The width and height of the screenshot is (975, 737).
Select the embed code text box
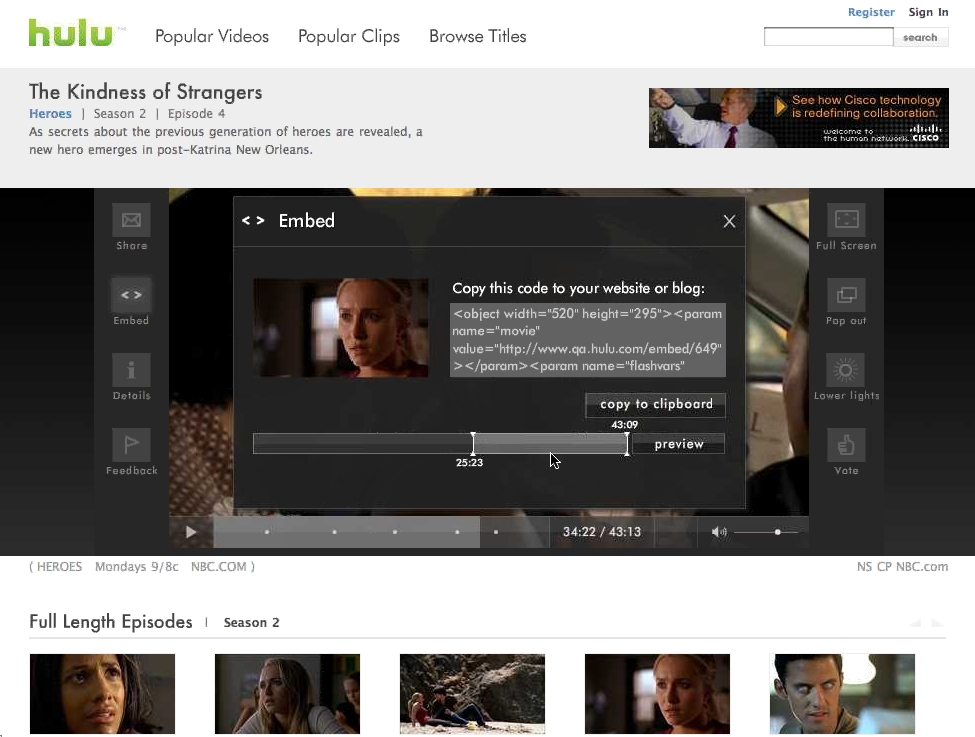pos(588,340)
